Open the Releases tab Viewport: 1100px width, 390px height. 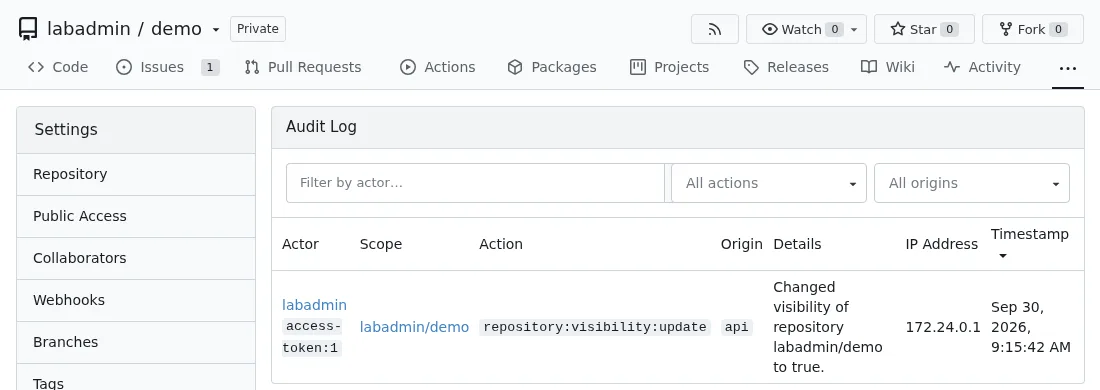[786, 67]
